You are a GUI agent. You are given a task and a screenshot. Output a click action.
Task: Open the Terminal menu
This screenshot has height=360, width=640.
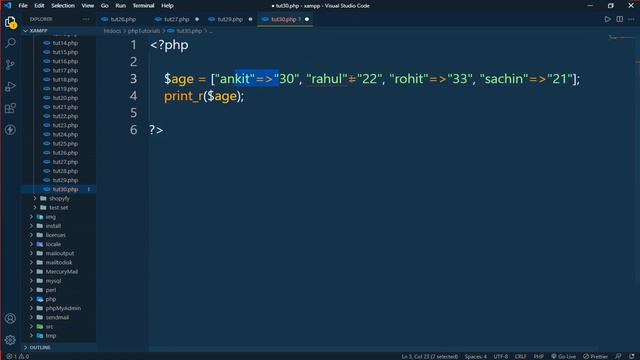(x=143, y=6)
